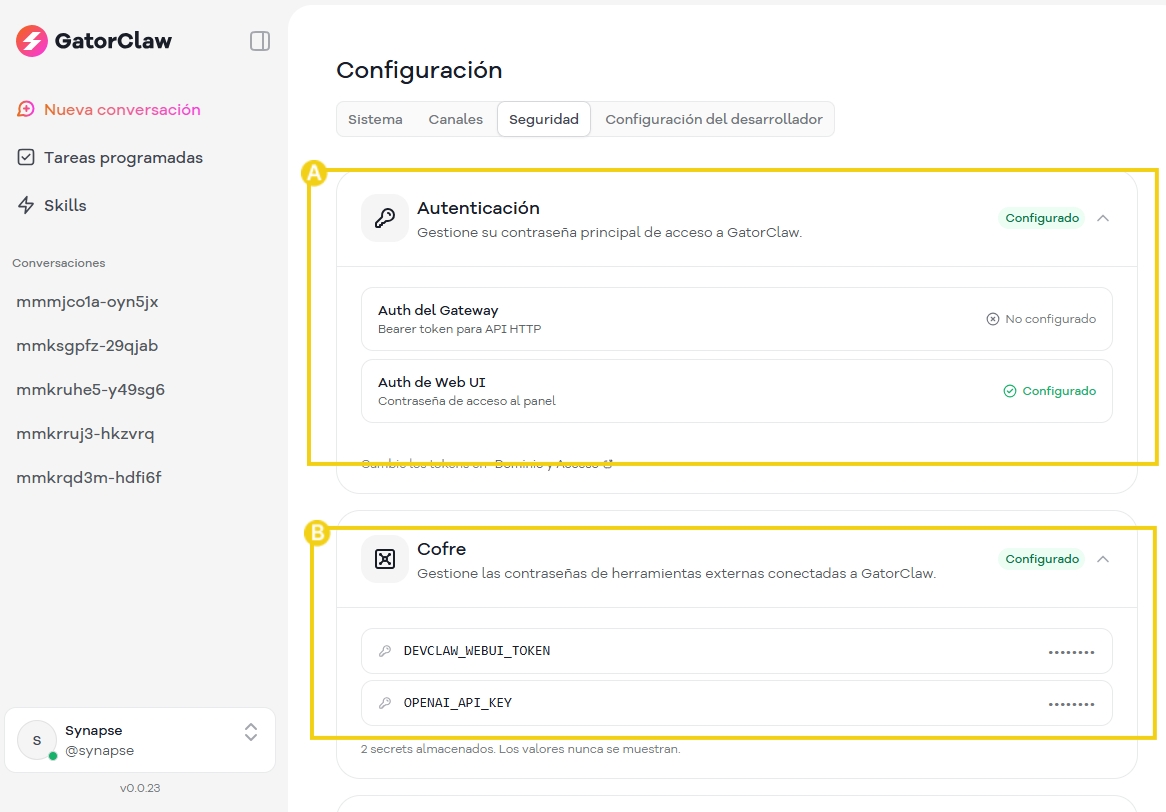
Task: Click the Synapse user avatar
Action: tap(37, 740)
